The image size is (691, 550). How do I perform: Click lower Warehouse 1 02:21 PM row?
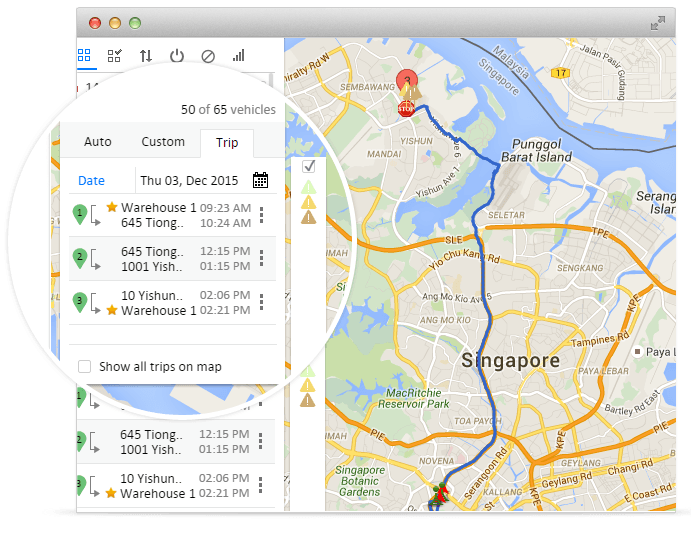tap(176, 486)
